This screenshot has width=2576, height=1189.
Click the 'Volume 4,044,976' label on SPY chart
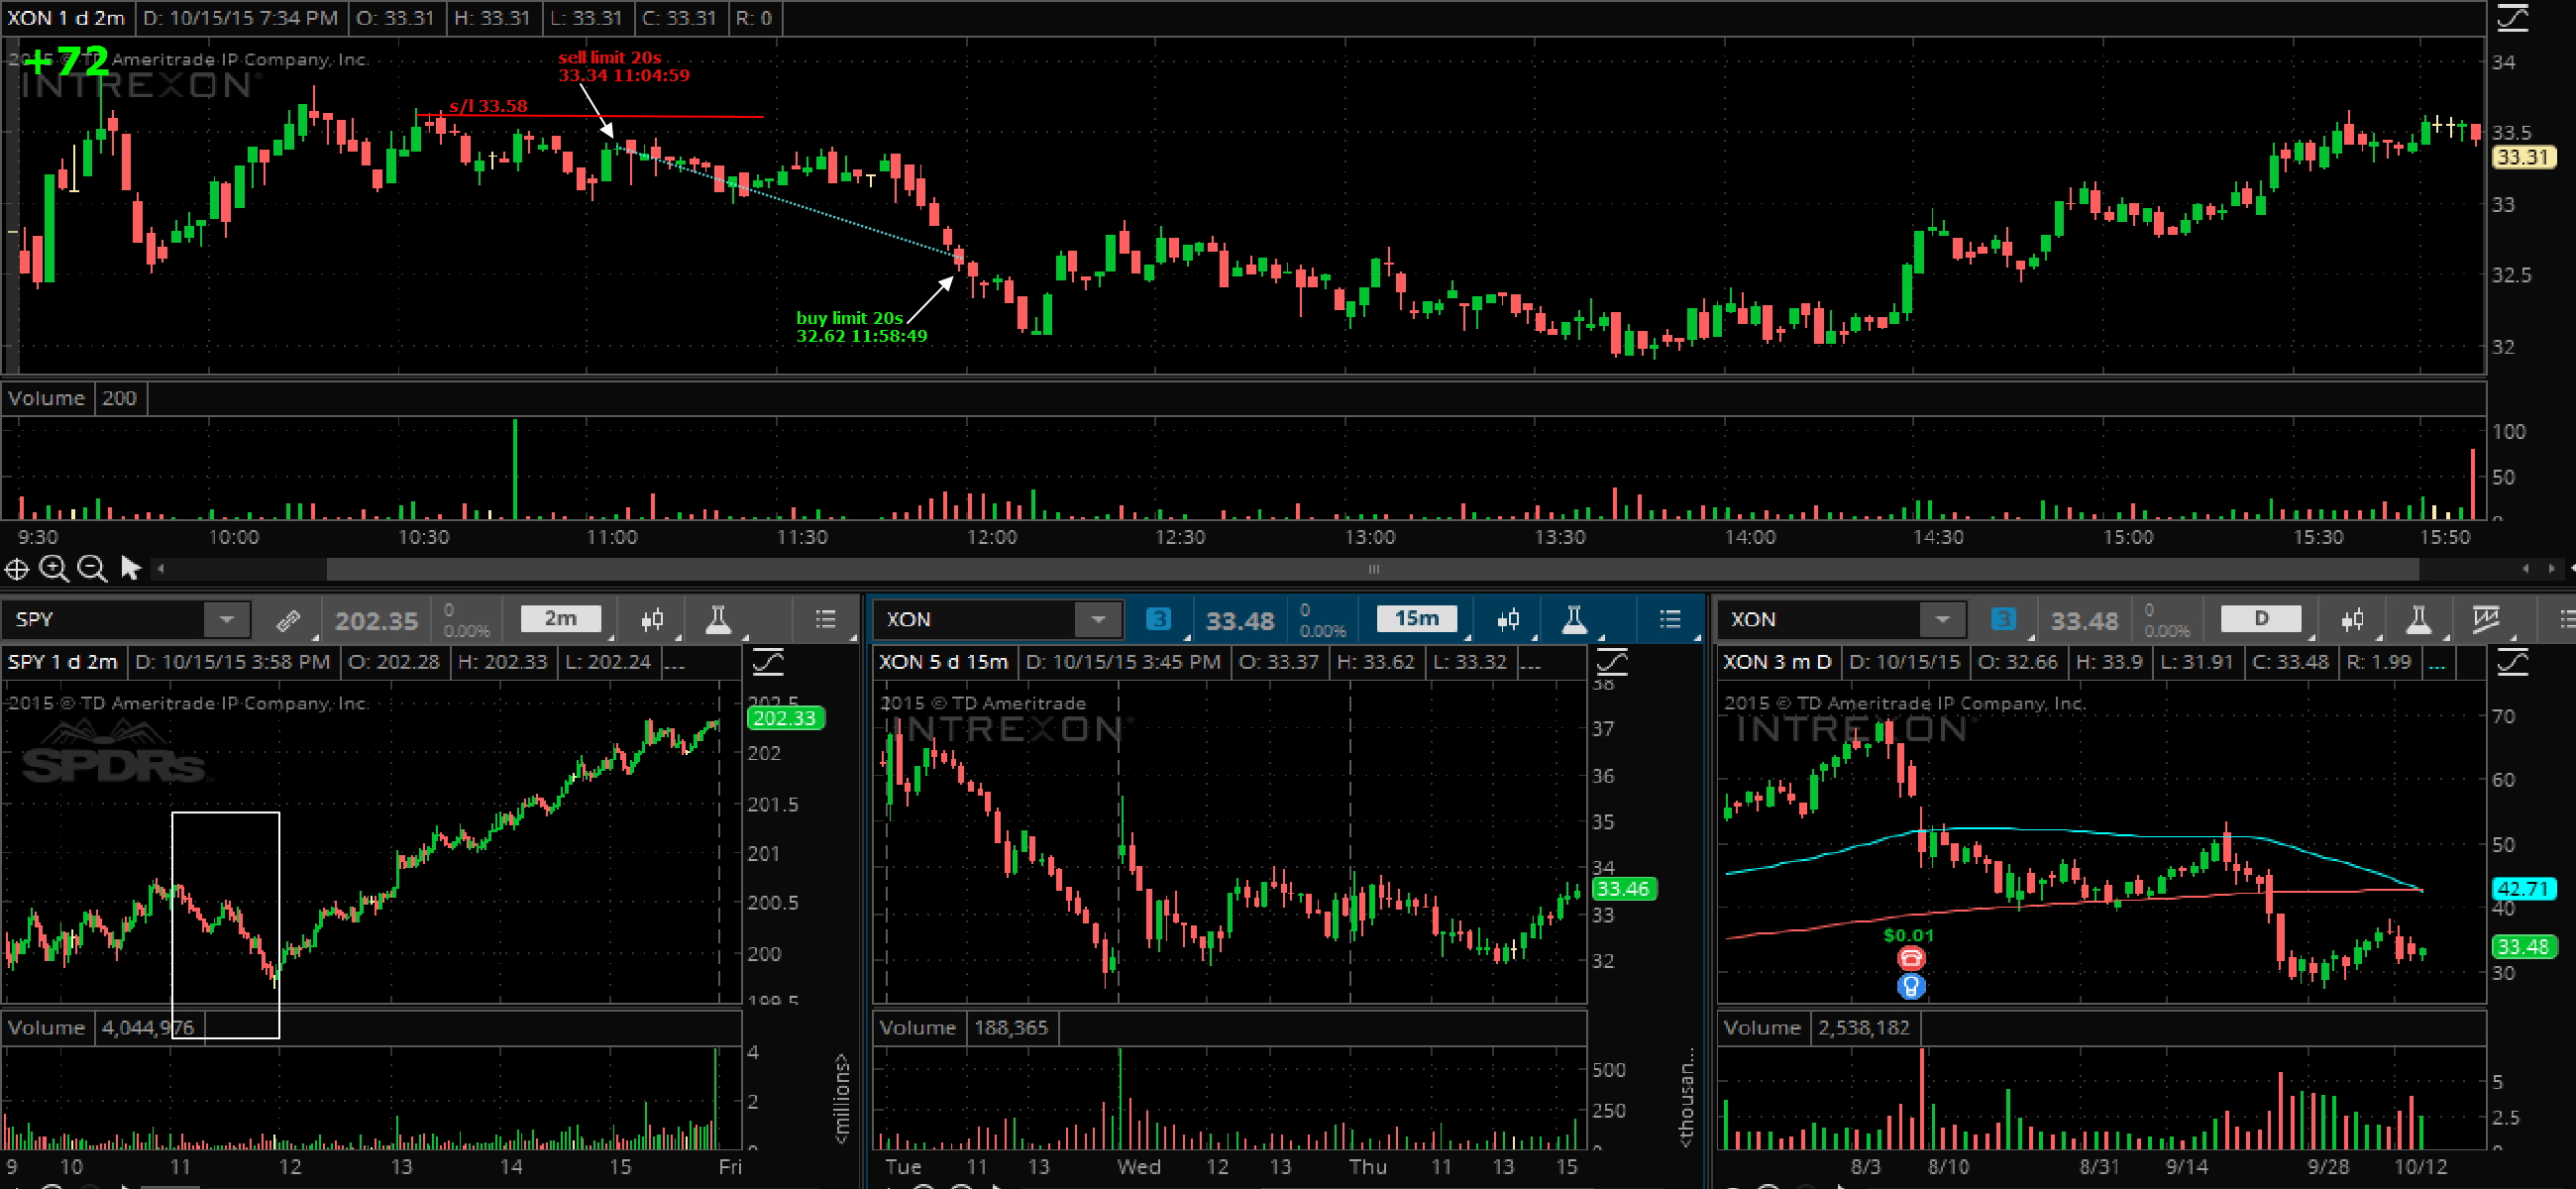[101, 1027]
